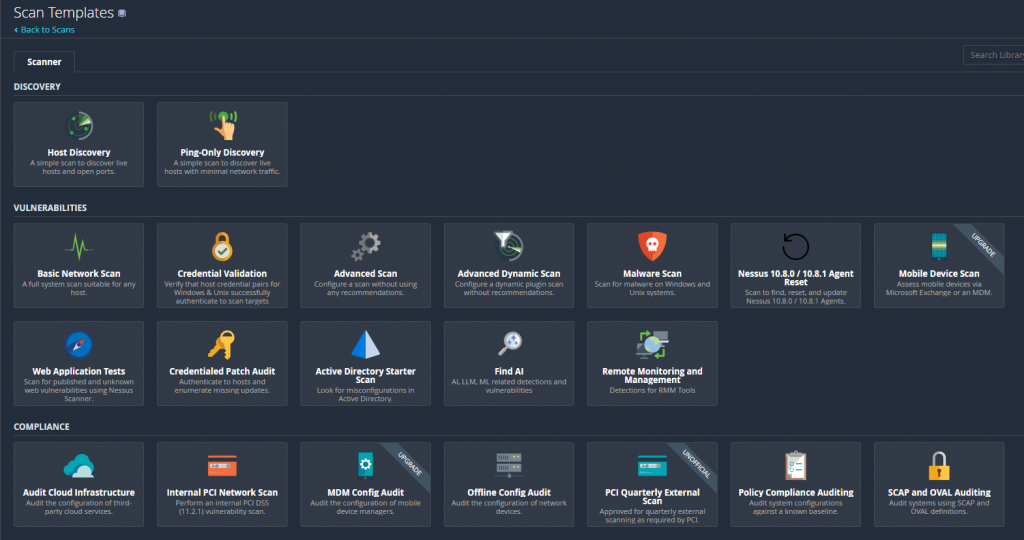Click the Malware Scan title text
The width and height of the screenshot is (1024, 540).
(x=652, y=274)
